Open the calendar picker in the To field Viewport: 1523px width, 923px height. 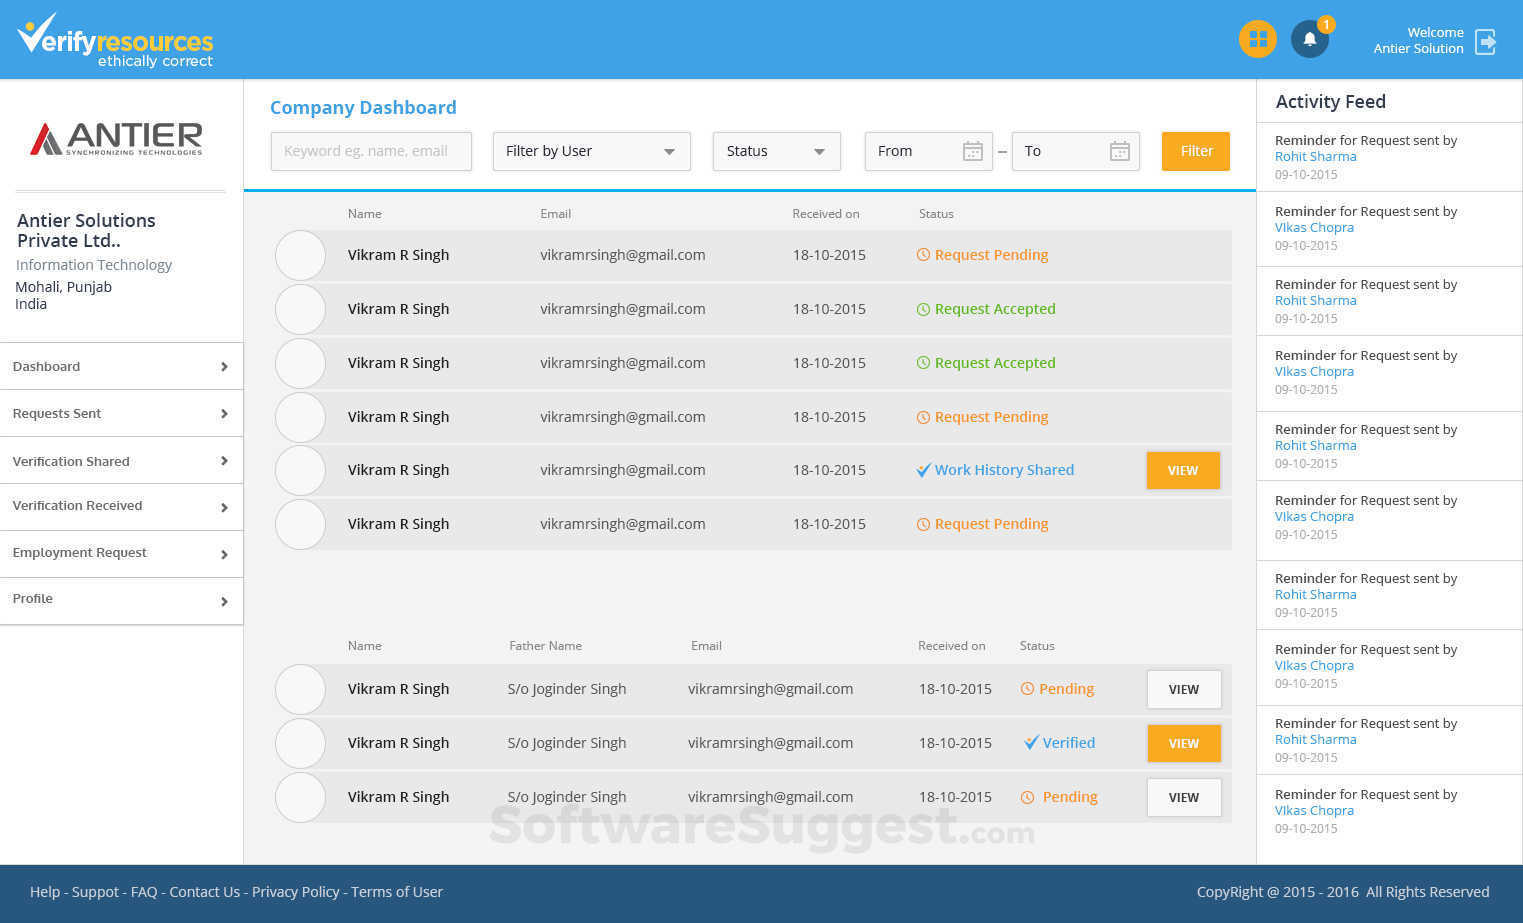(1120, 151)
